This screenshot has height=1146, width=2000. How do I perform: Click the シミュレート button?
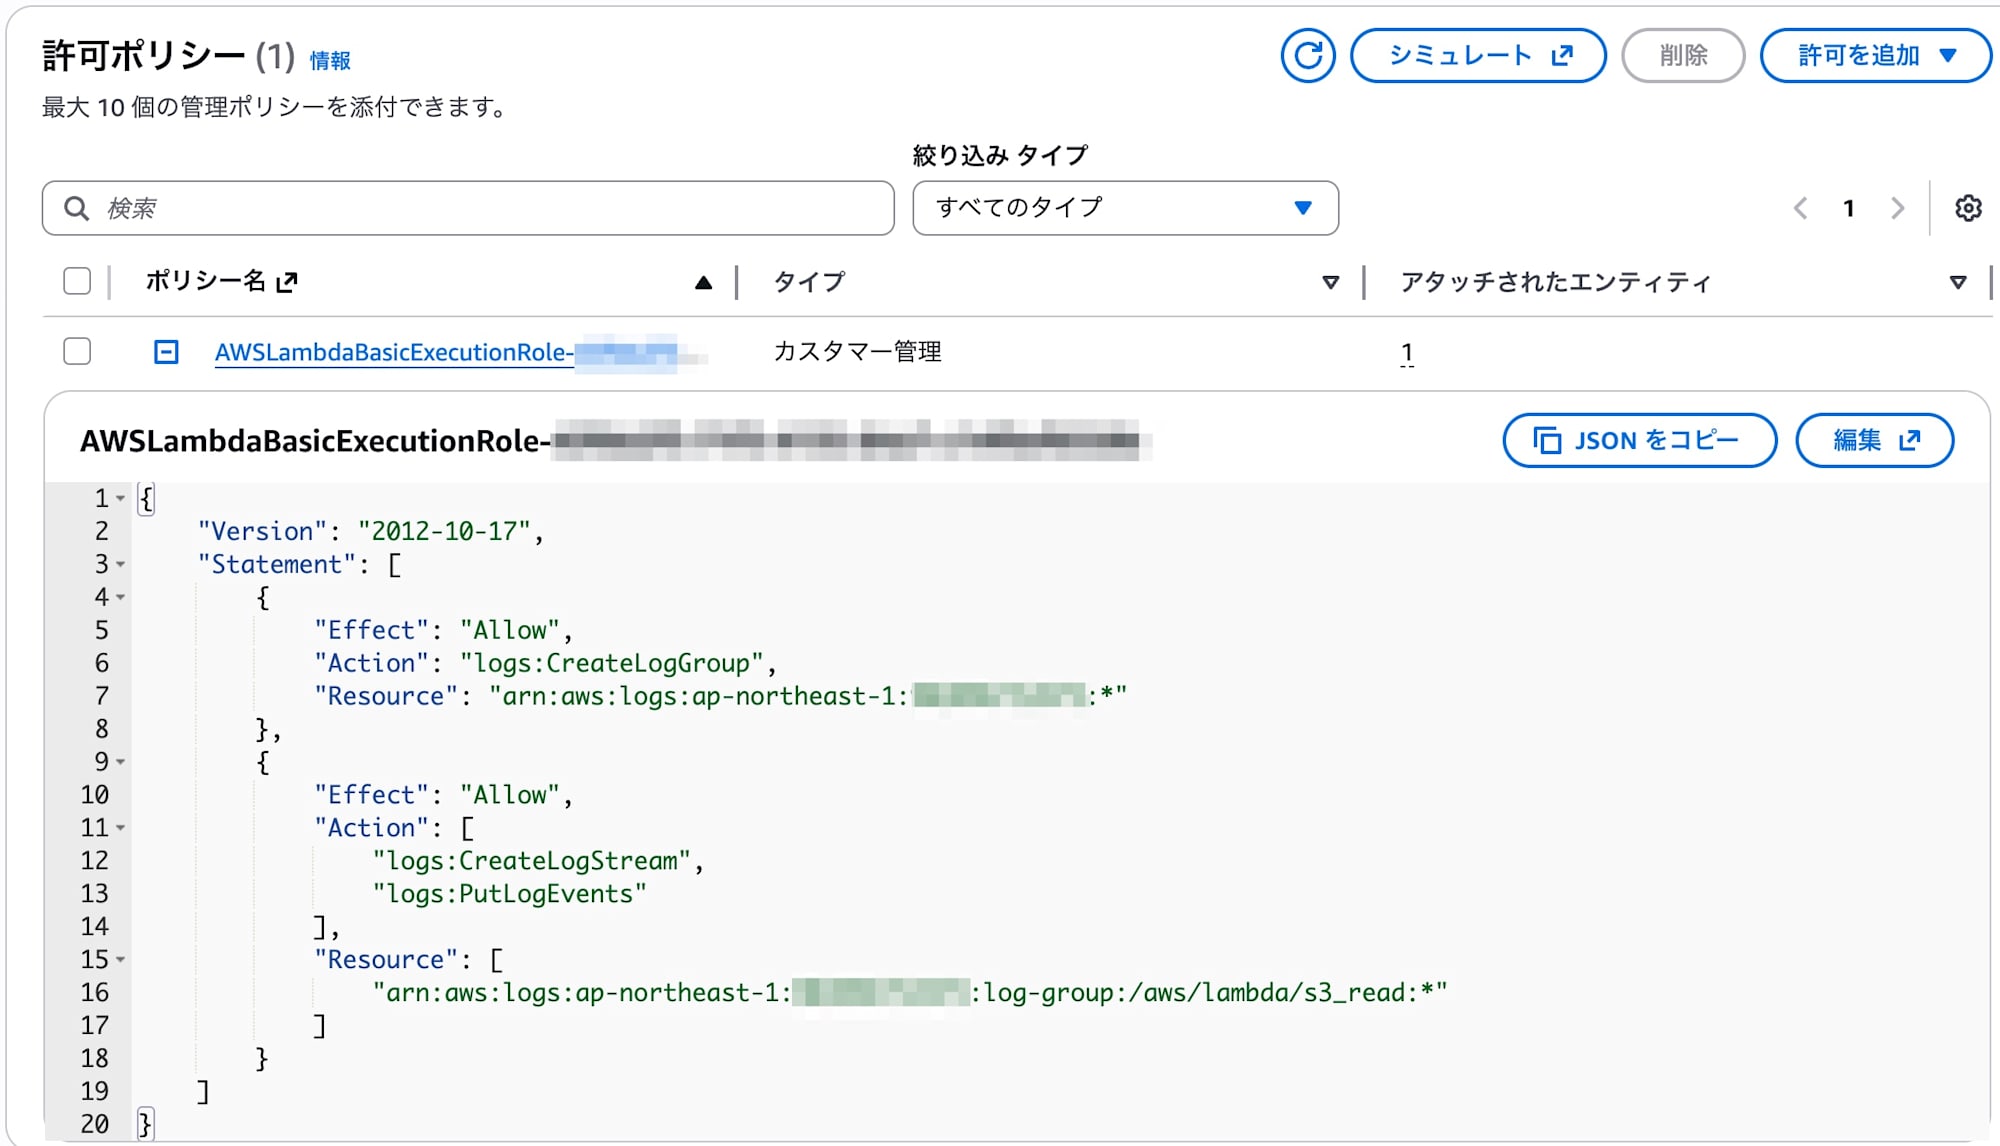coord(1477,56)
